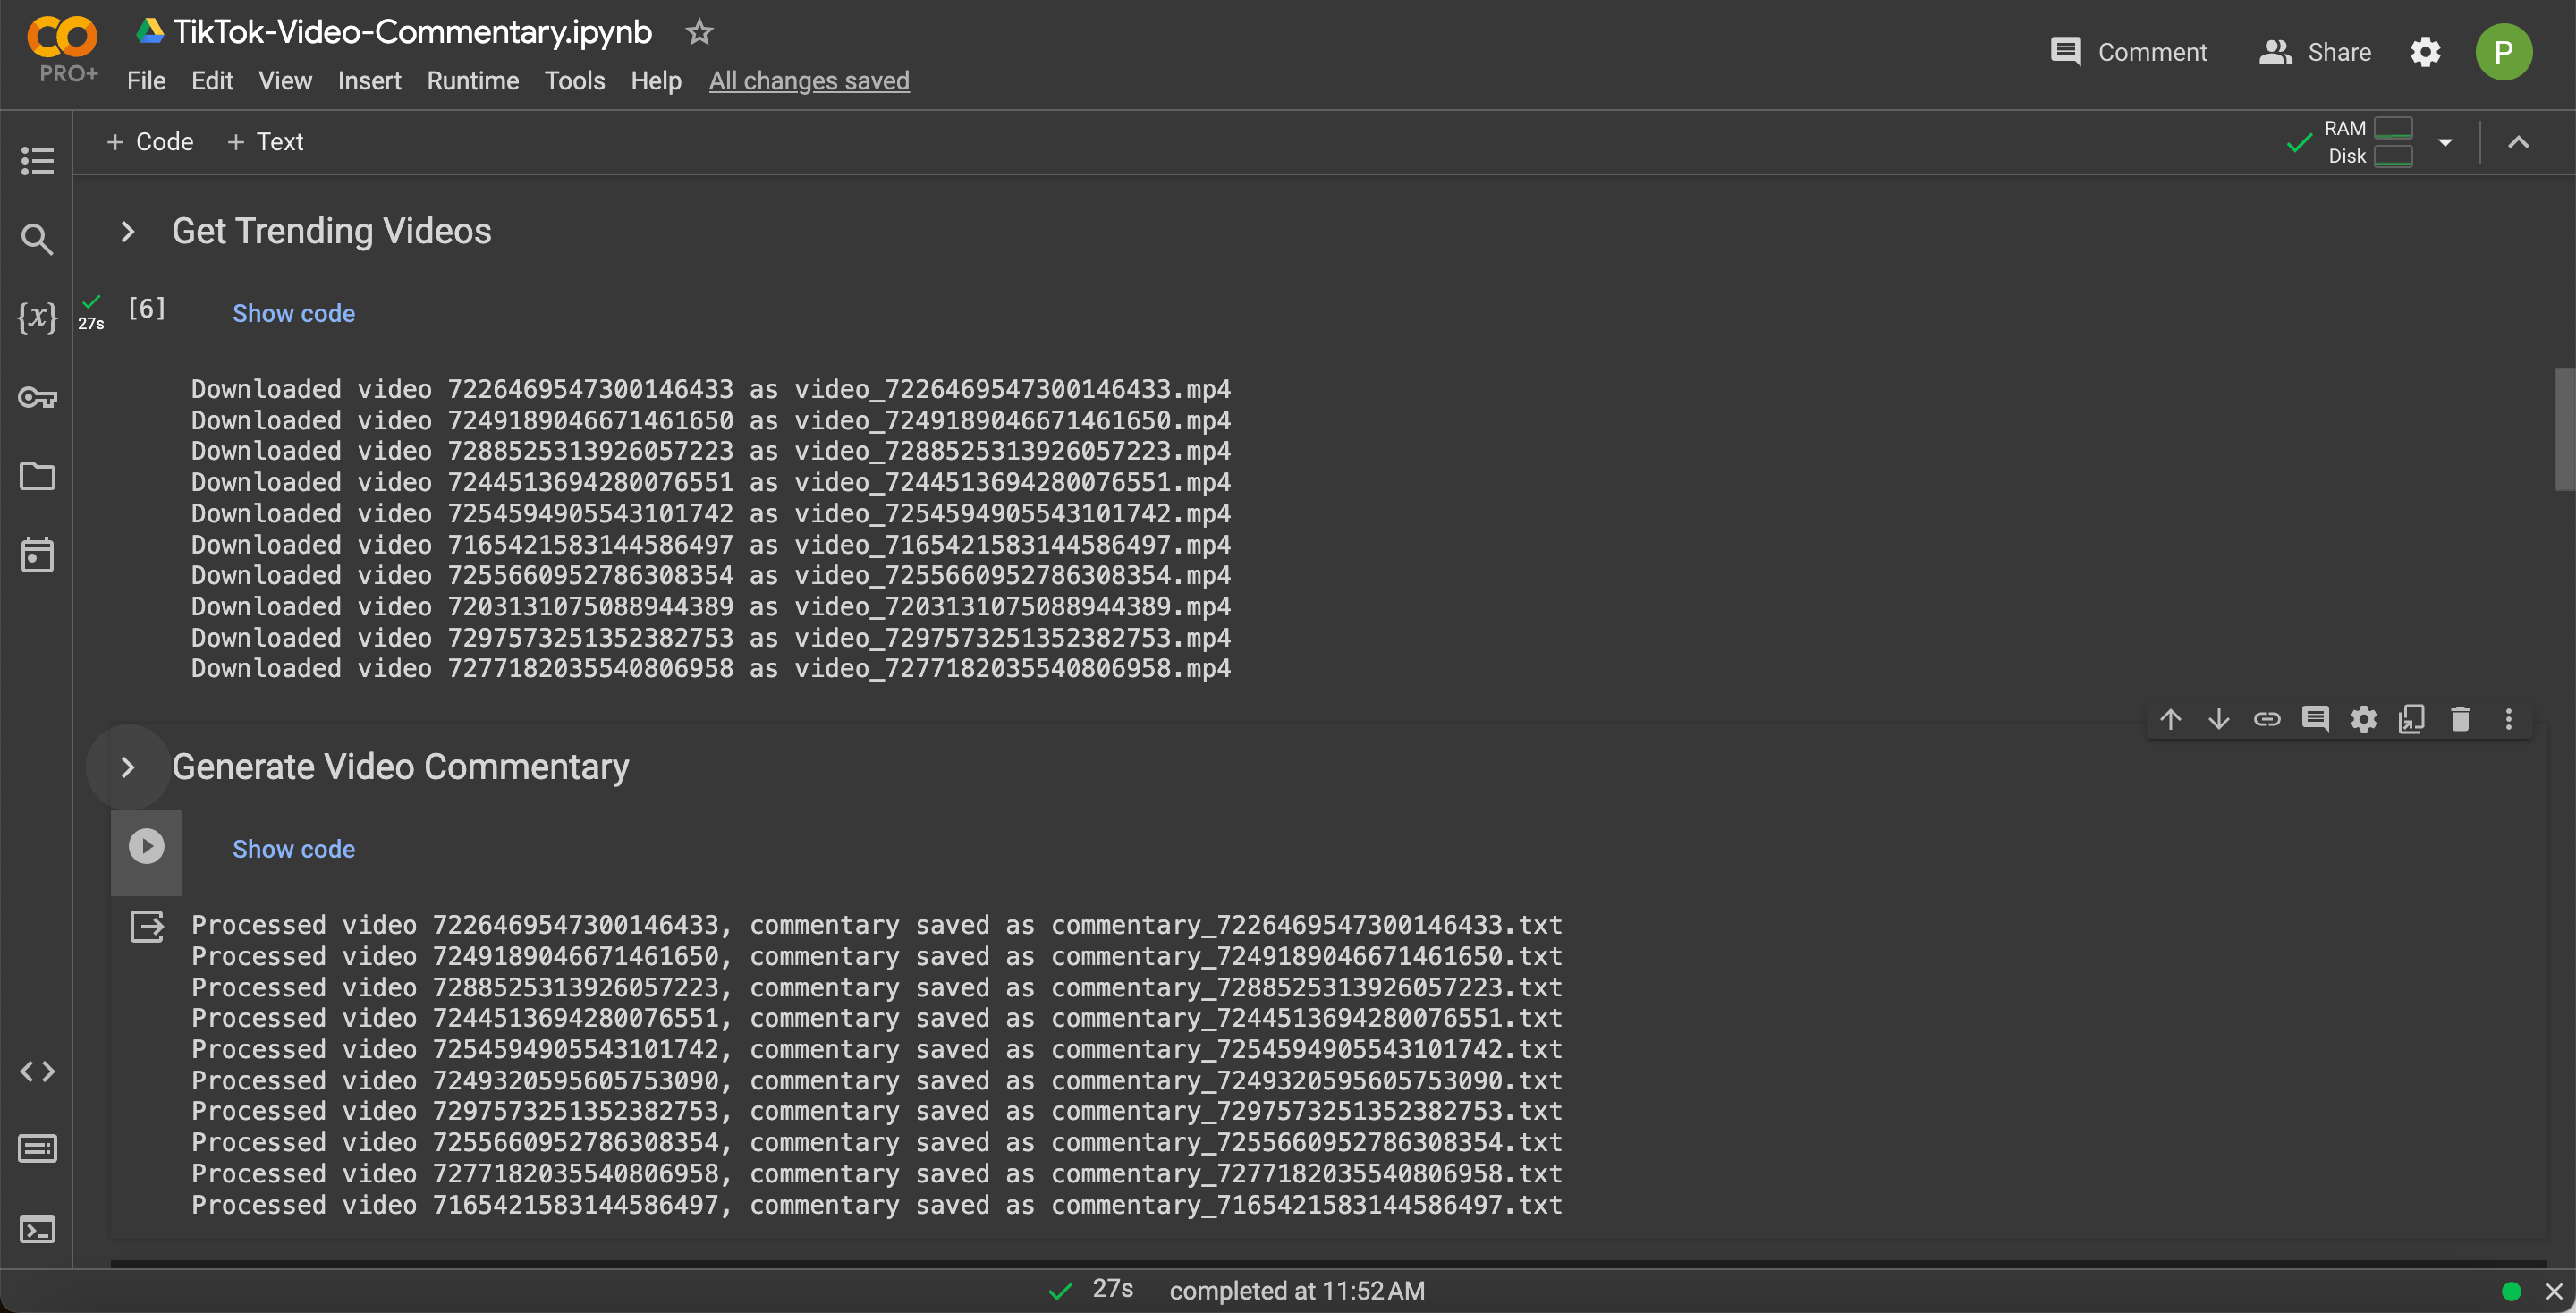Move cell up with arrow icon

[2170, 719]
